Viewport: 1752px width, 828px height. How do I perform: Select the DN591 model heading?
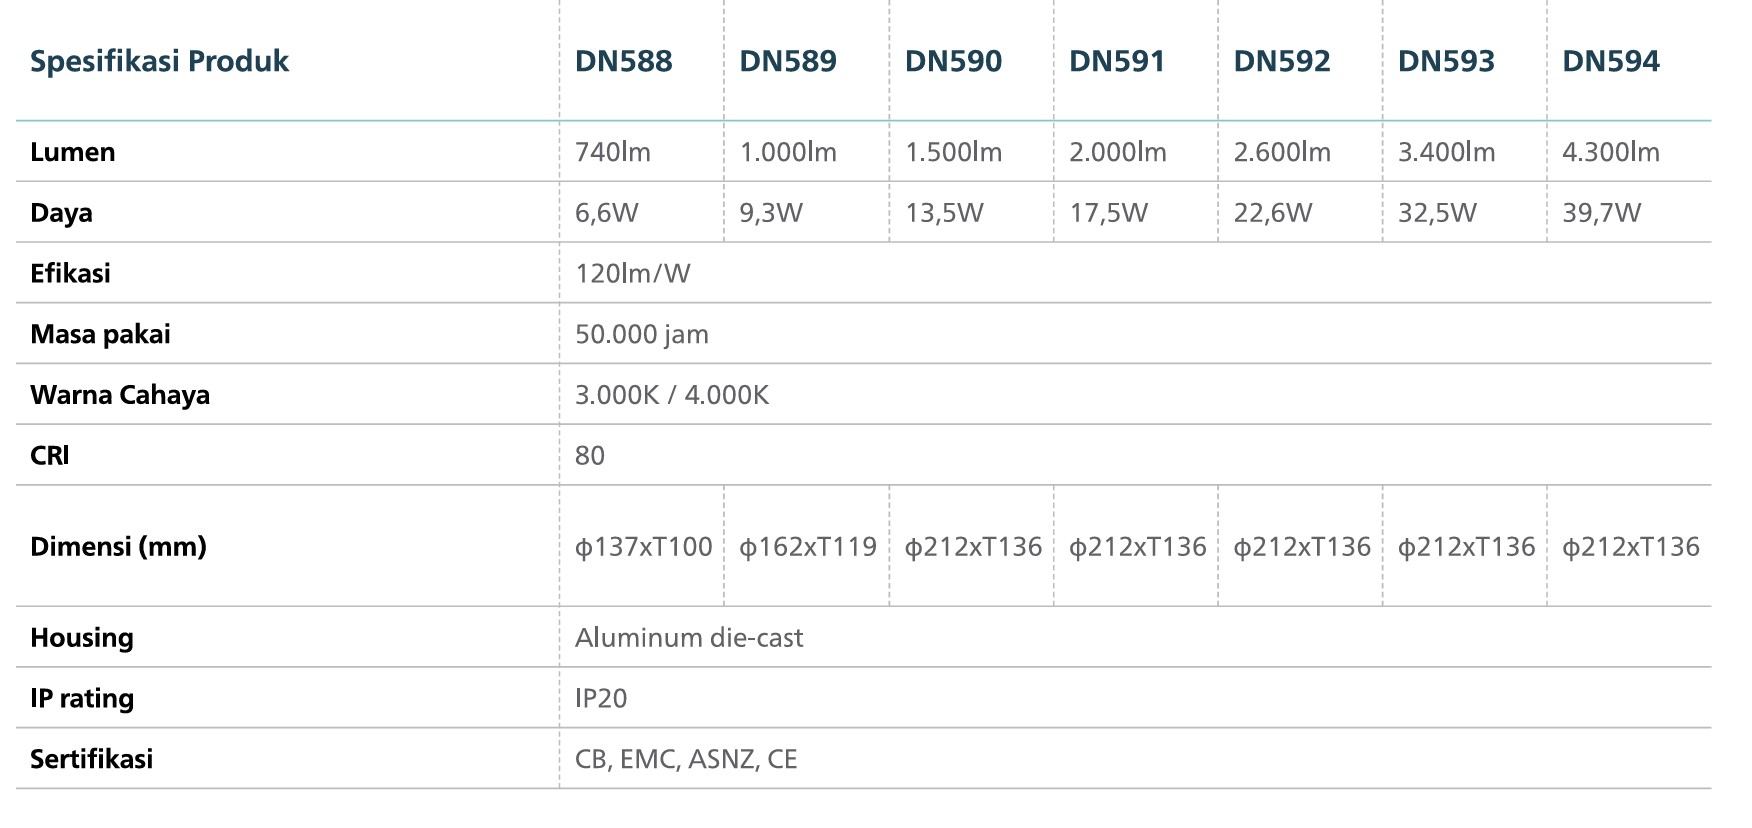(x=1117, y=61)
